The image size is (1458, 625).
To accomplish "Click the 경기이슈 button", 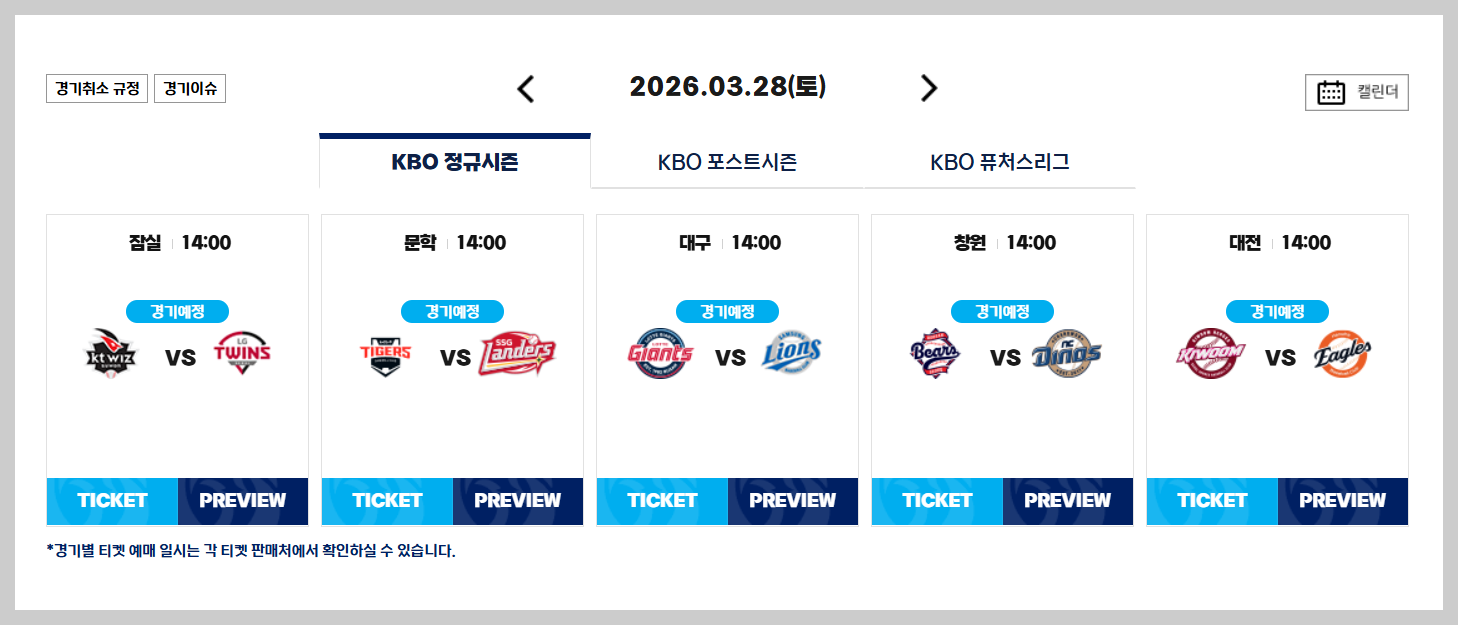I will pos(190,88).
